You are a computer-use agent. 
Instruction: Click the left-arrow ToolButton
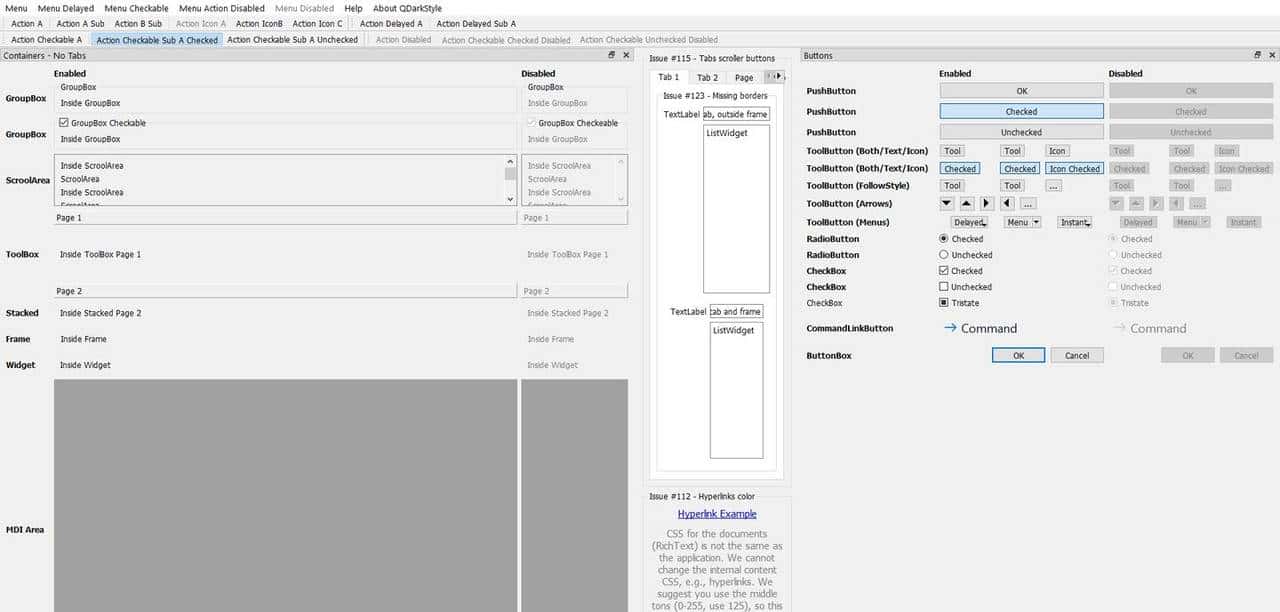tap(1006, 203)
